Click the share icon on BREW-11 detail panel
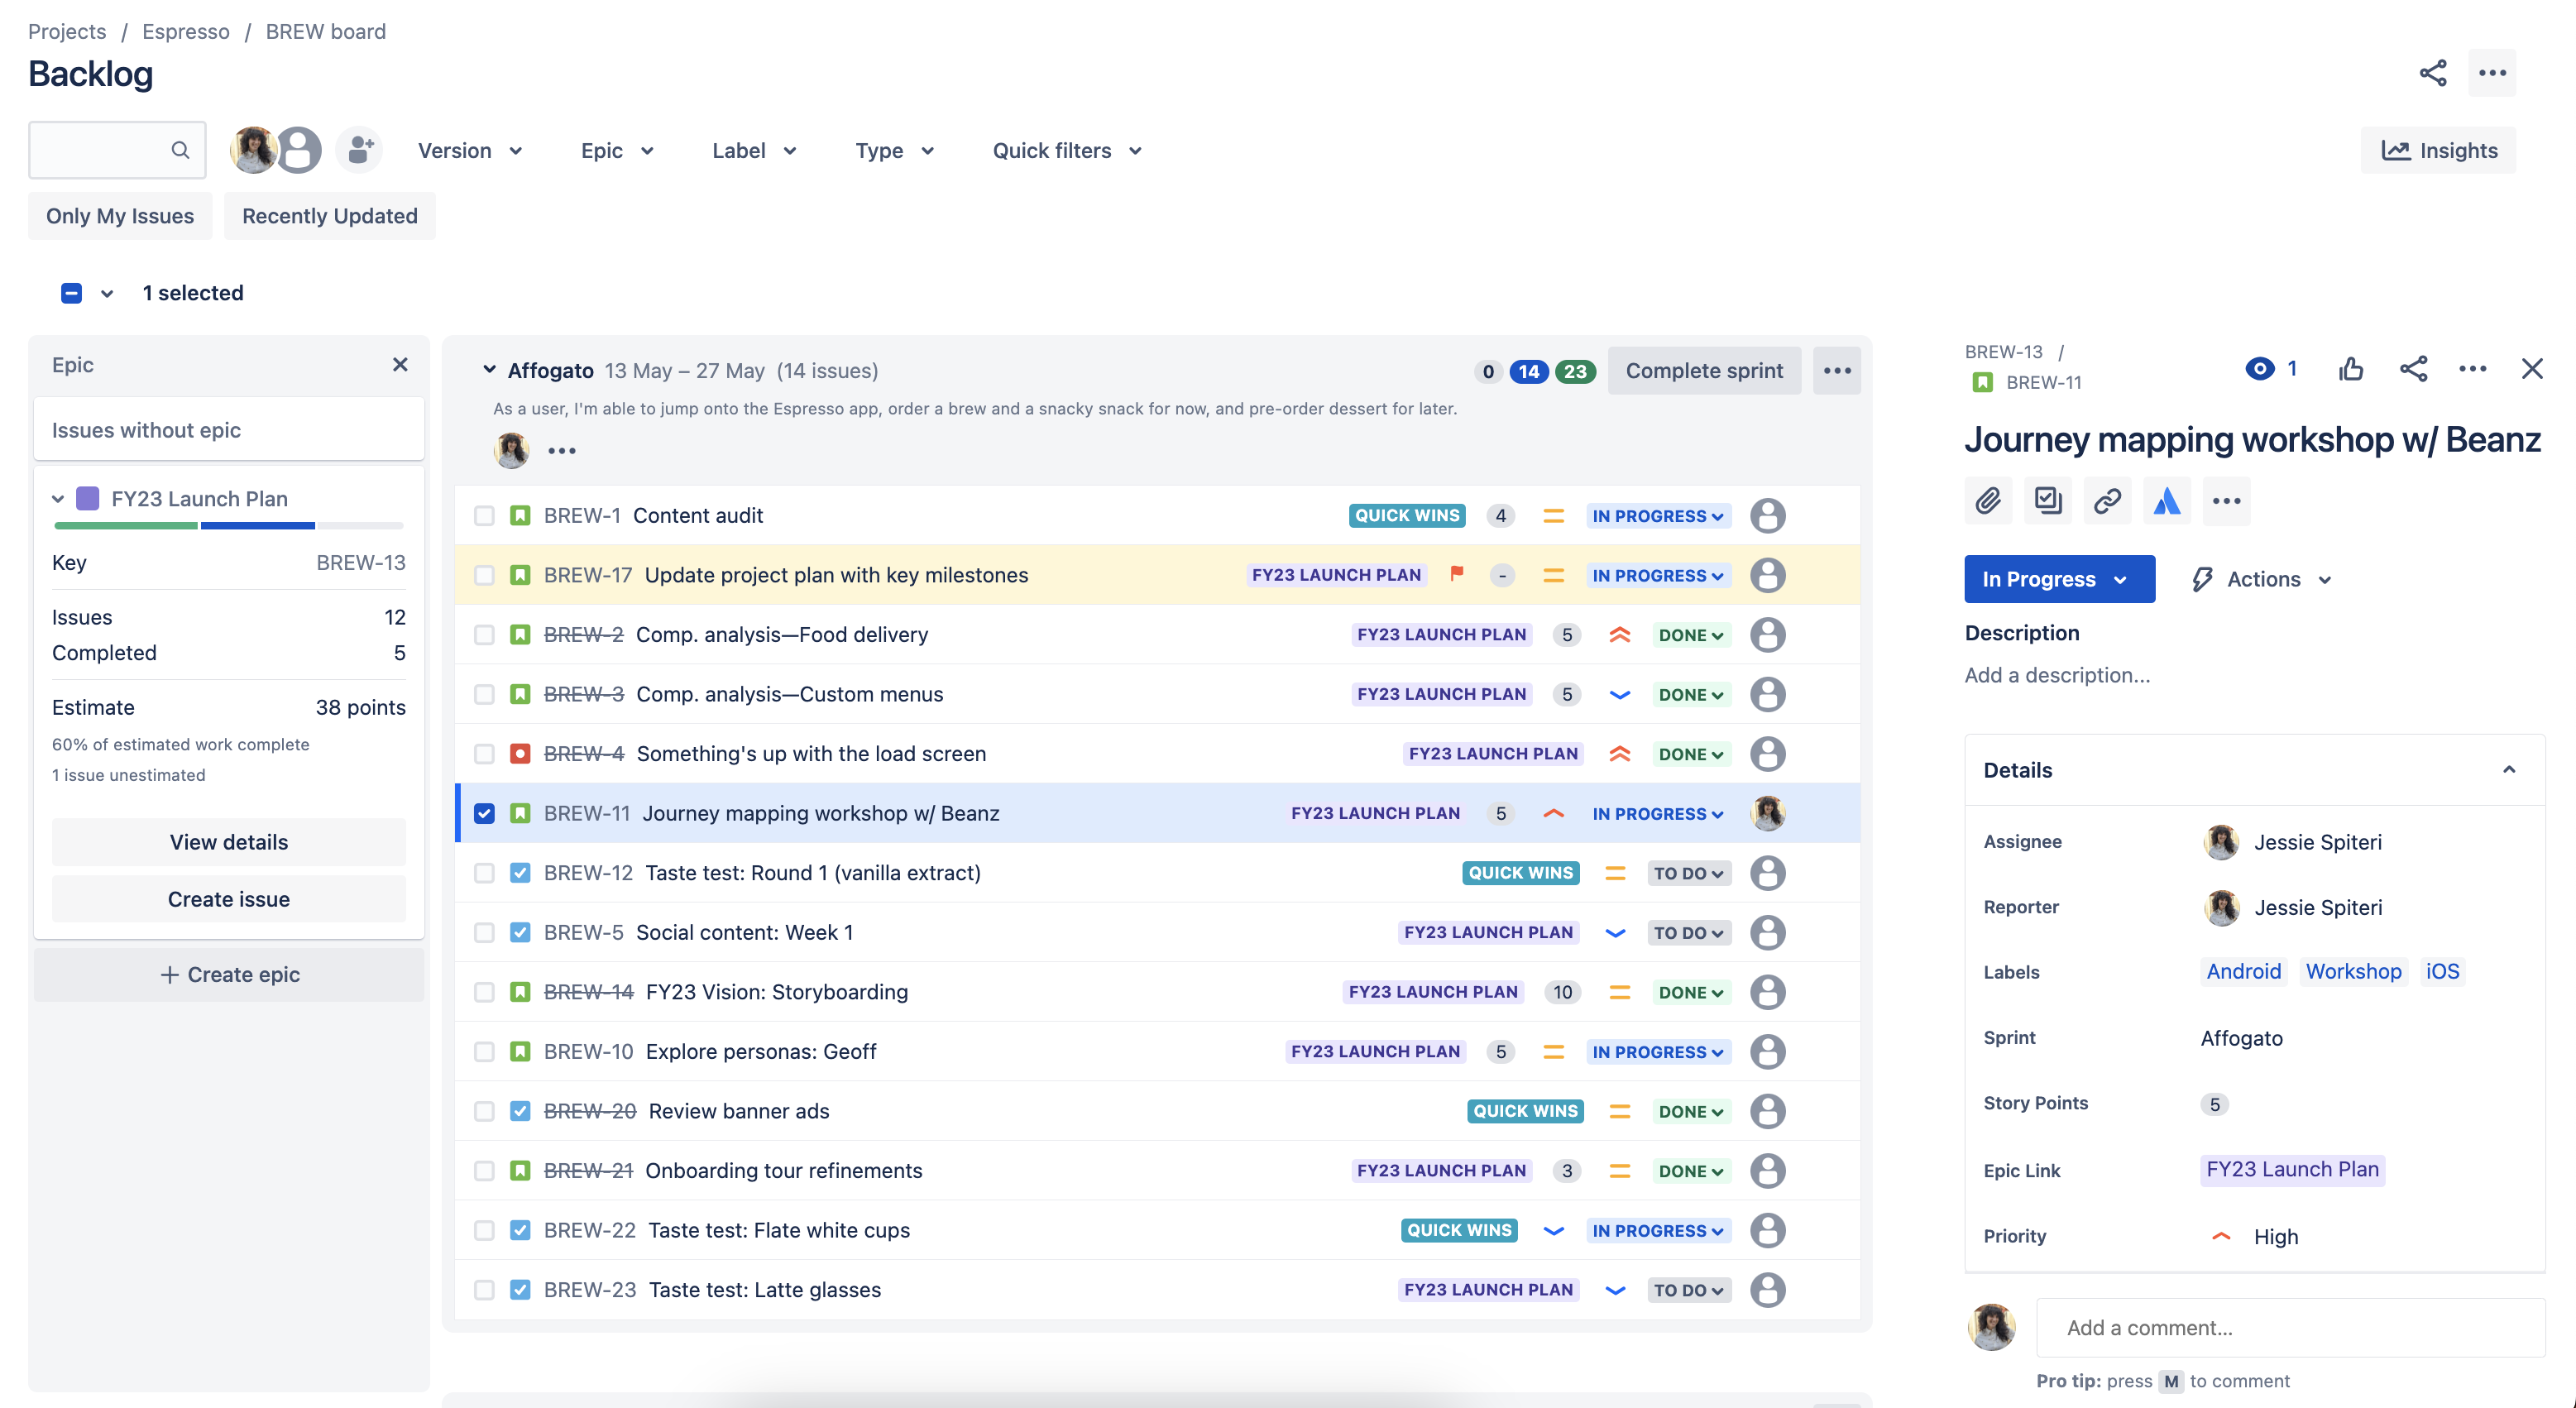2576x1408 pixels. coord(2411,367)
